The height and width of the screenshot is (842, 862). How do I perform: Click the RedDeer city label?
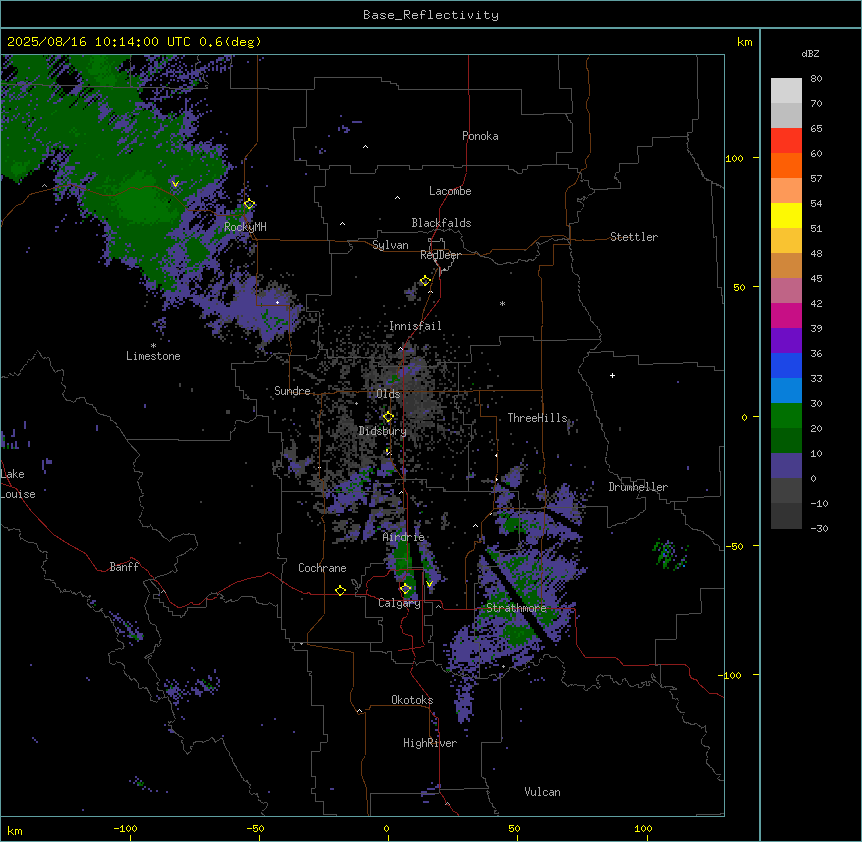click(440, 255)
